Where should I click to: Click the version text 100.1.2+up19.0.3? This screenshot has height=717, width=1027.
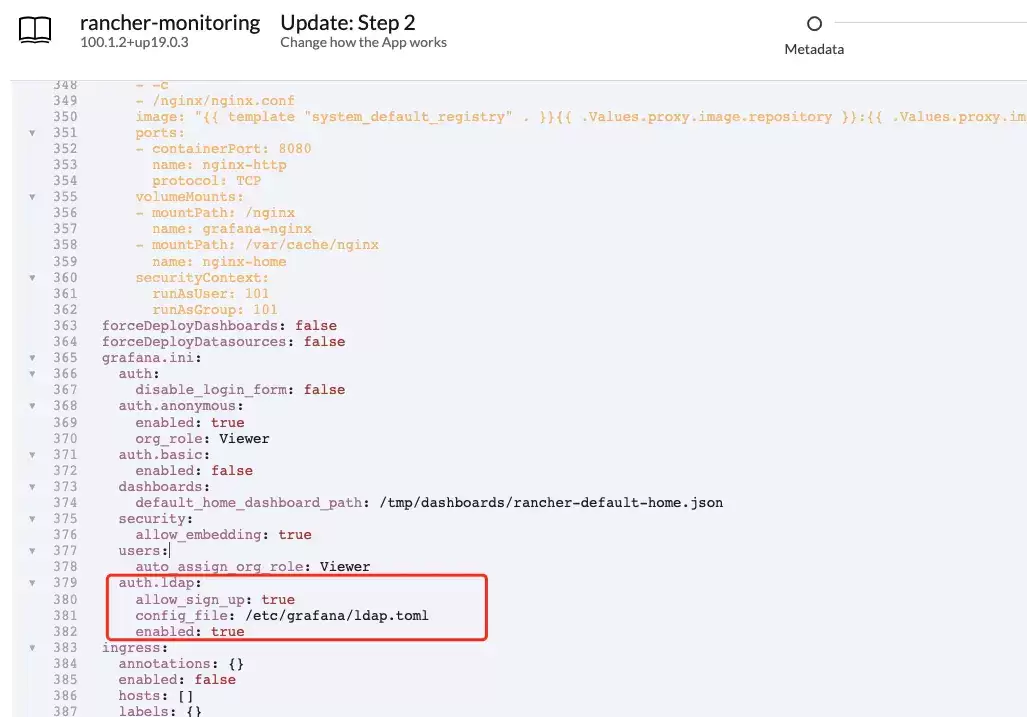tap(134, 43)
